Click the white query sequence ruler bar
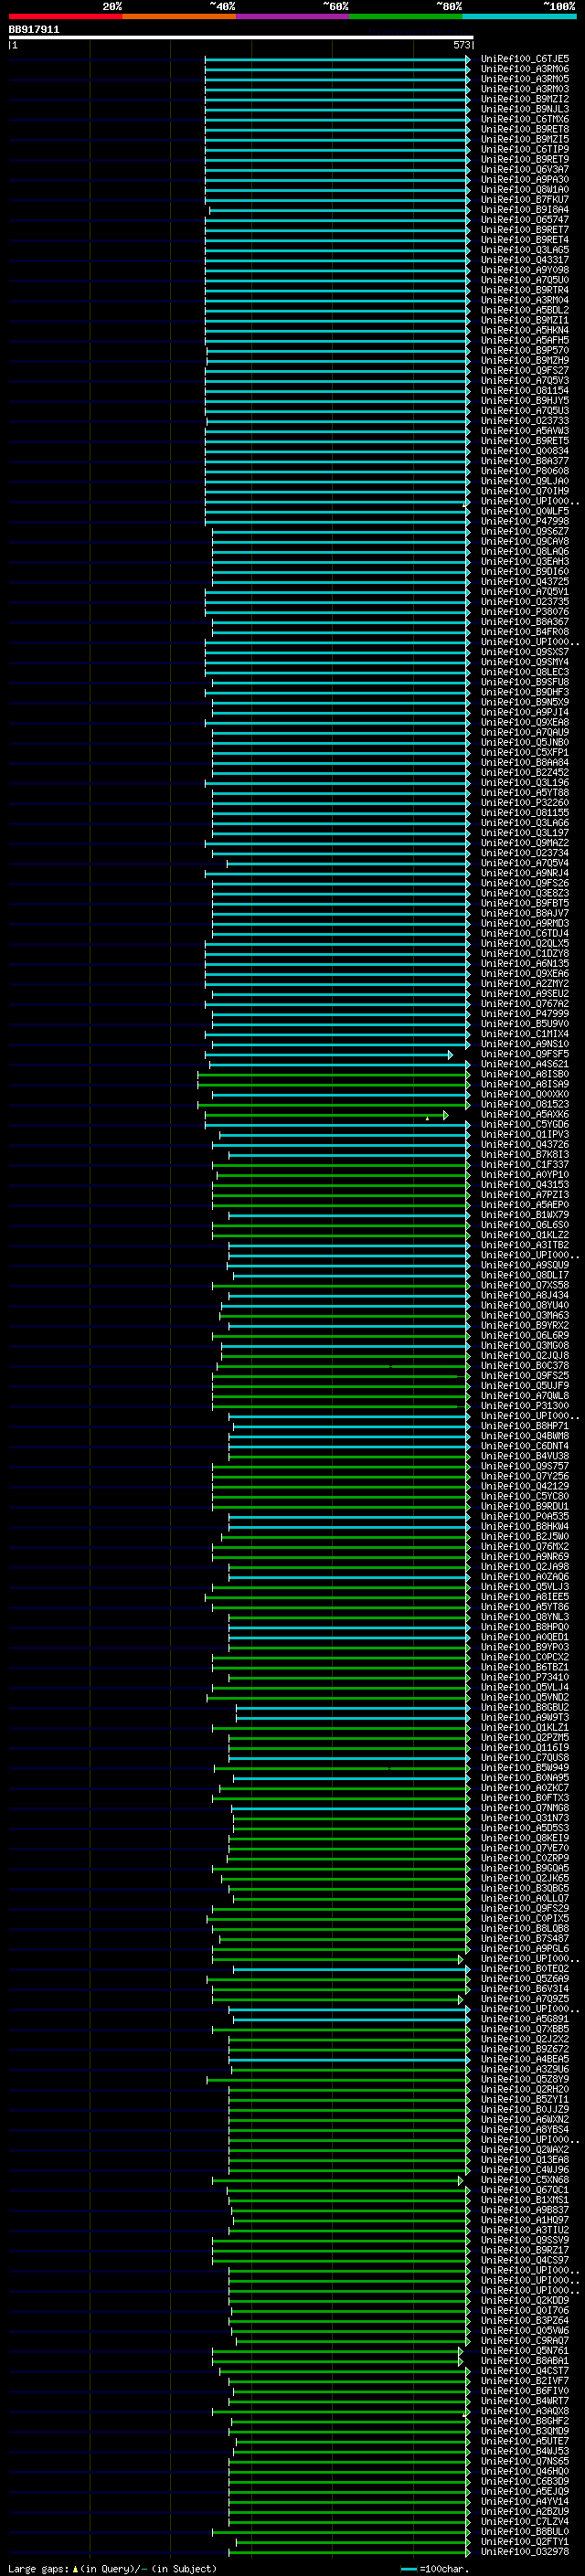Image resolution: width=585 pixels, height=2576 pixels. click(241, 38)
